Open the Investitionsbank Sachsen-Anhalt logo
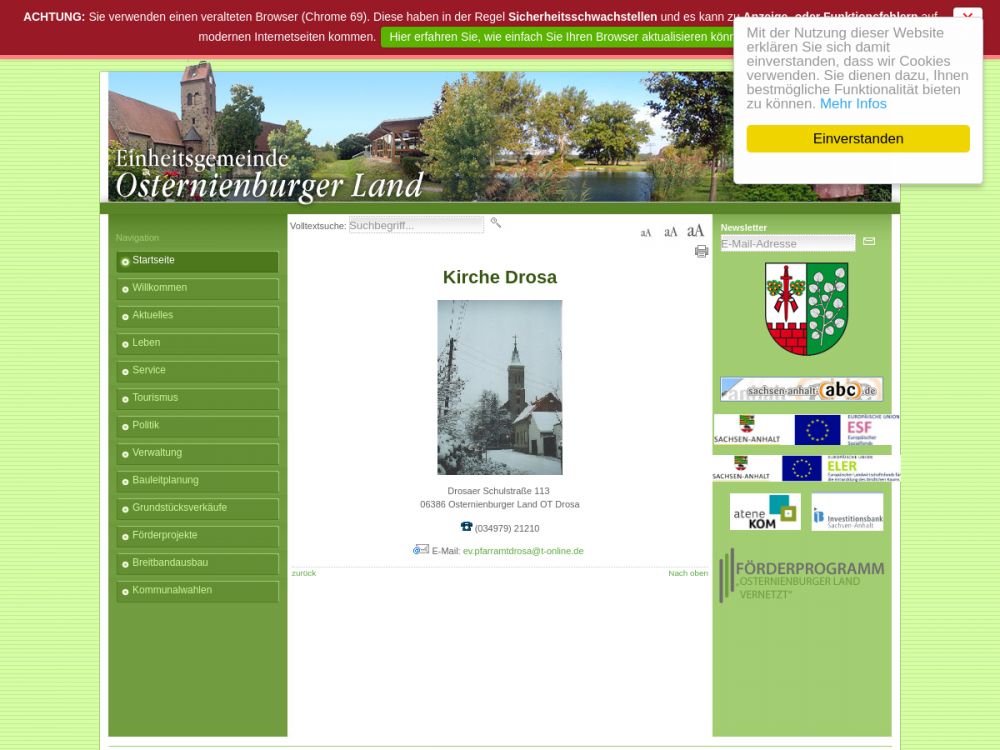This screenshot has height=750, width=1000. [x=847, y=511]
